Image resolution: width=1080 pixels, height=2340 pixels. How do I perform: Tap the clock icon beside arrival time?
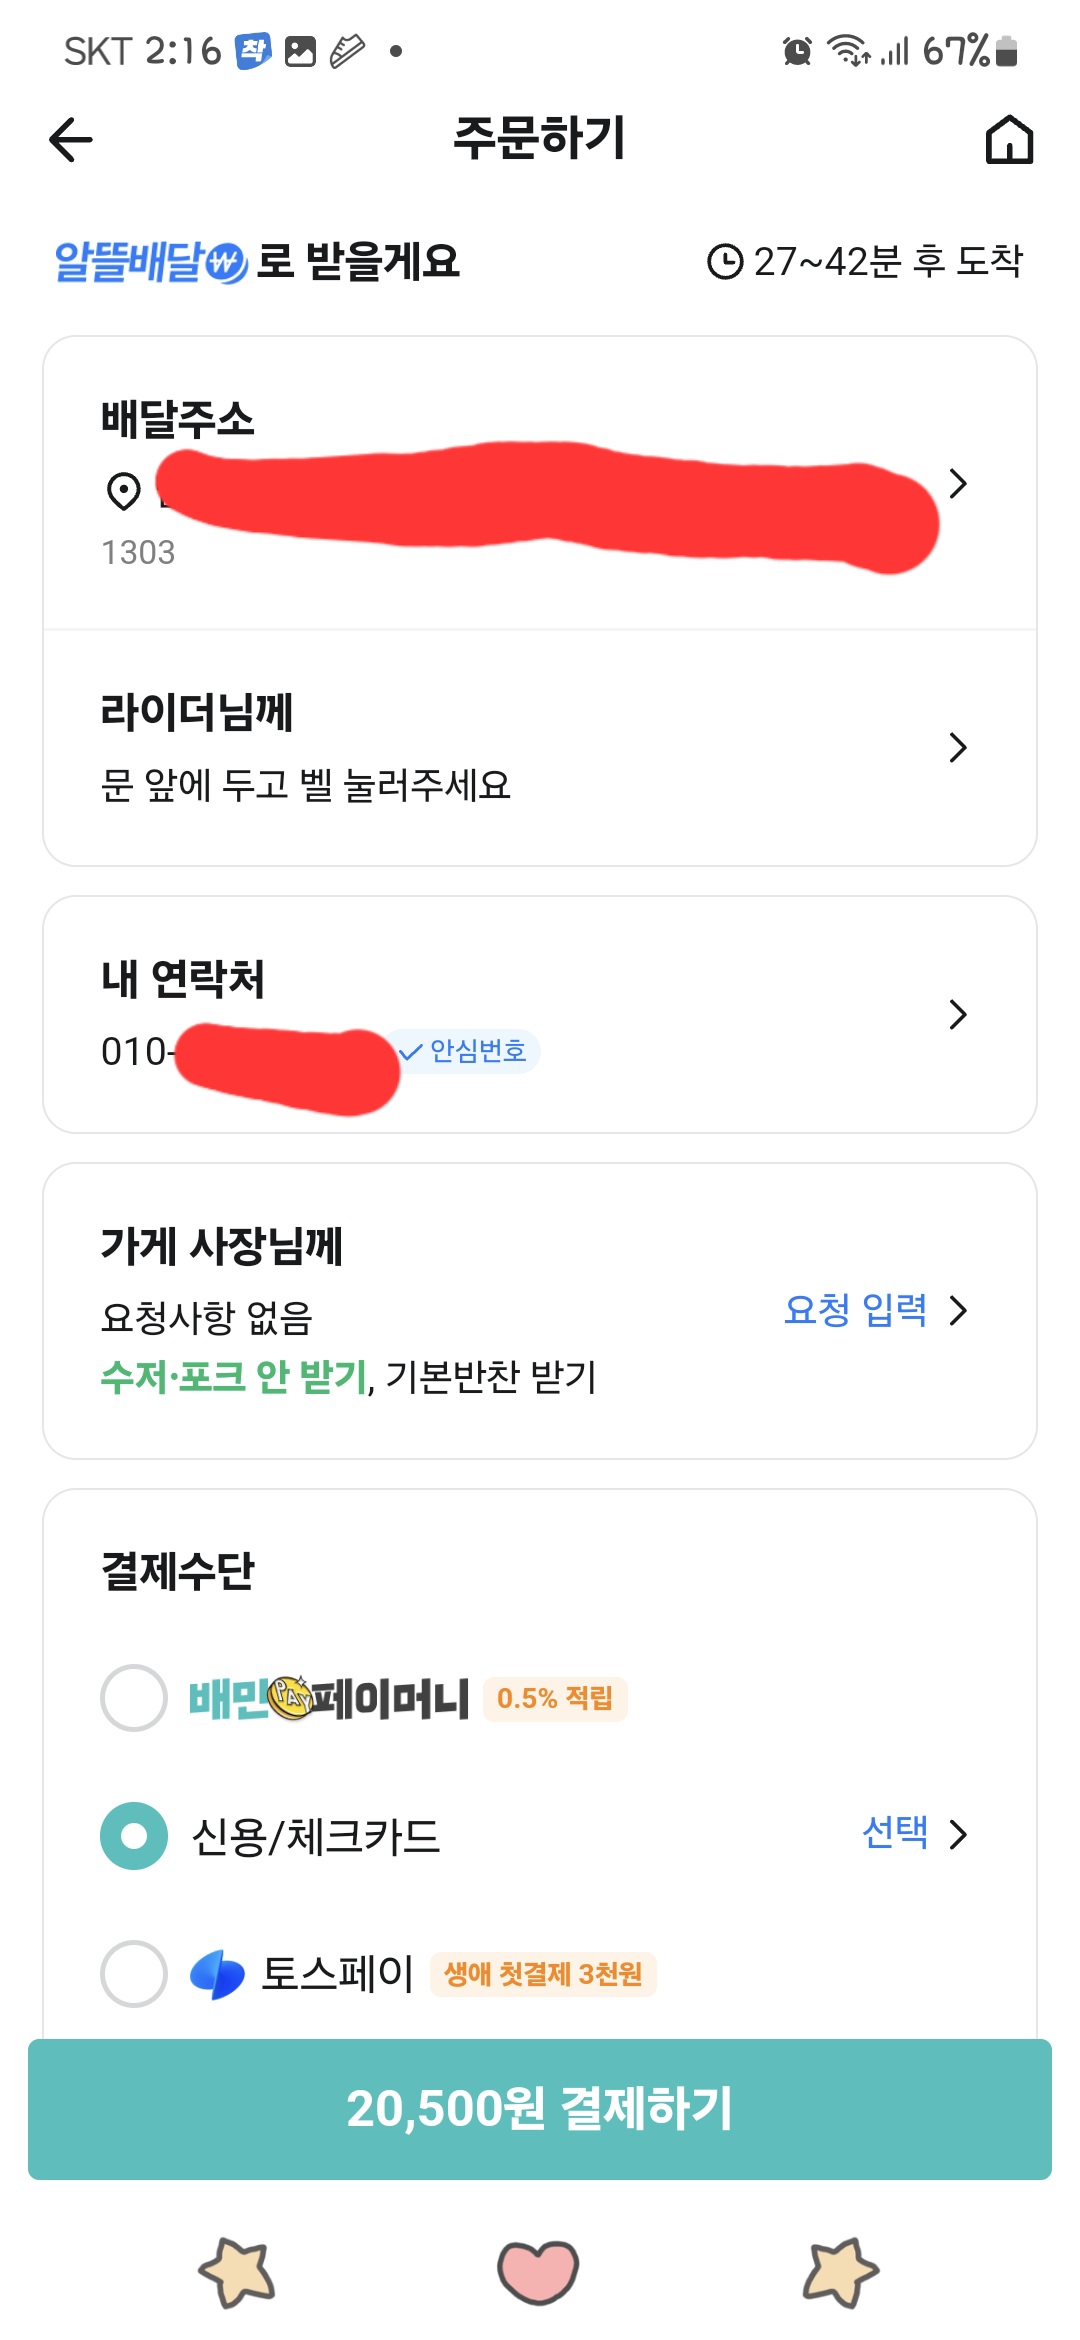(x=725, y=262)
